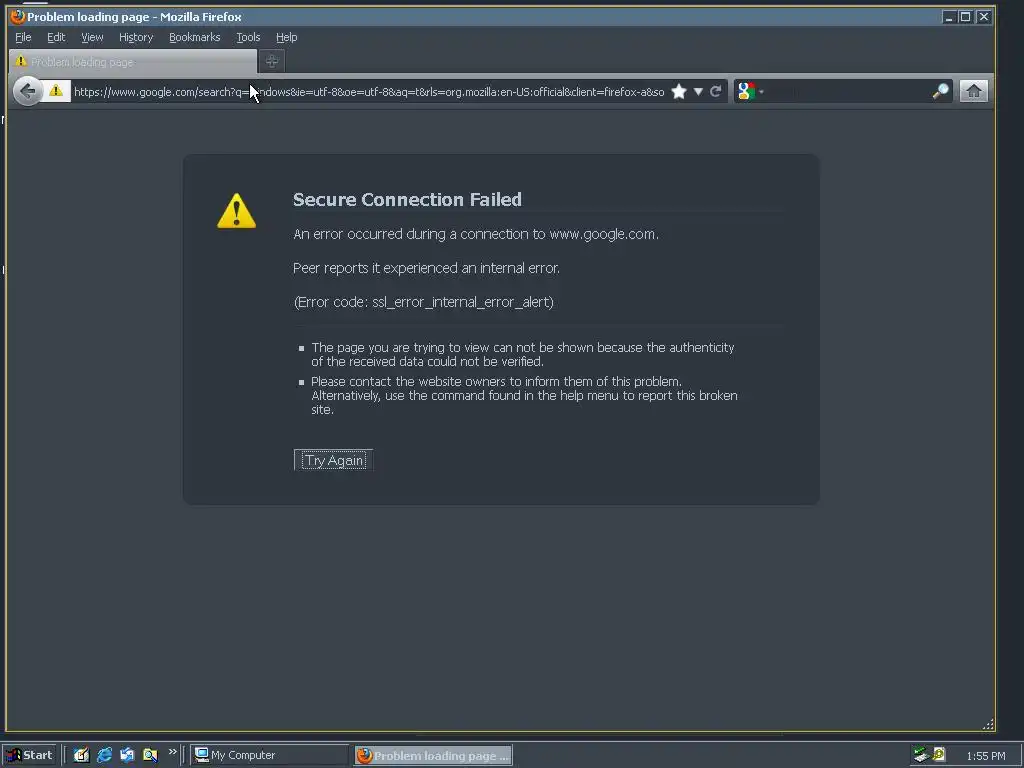Click the site identity warning icon
This screenshot has width=1024, height=768.
[56, 91]
